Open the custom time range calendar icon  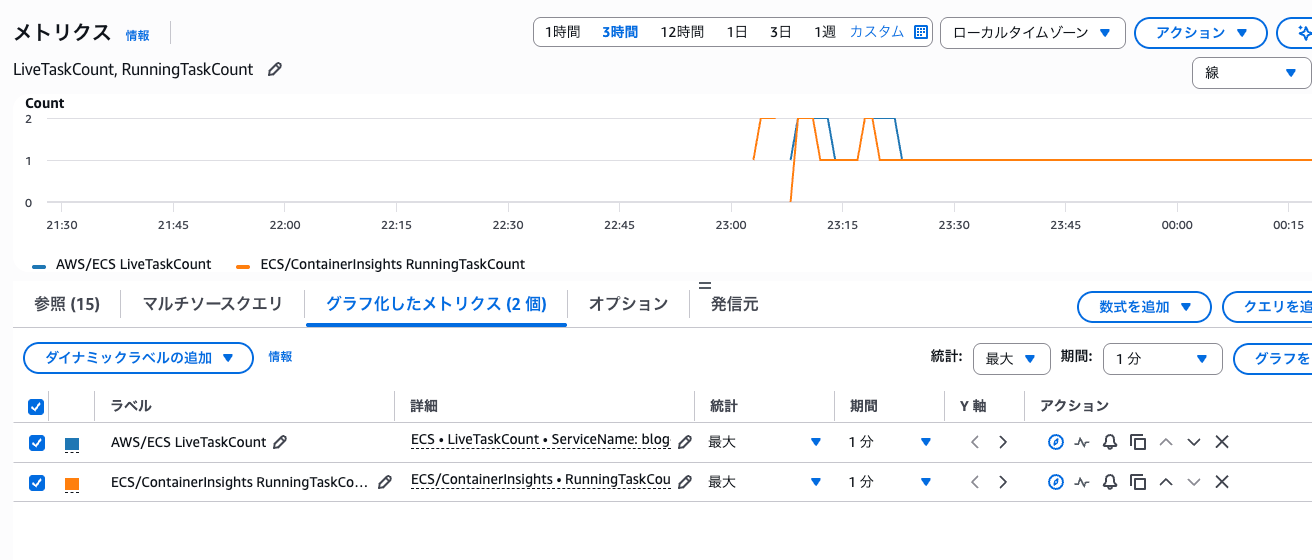coord(921,32)
